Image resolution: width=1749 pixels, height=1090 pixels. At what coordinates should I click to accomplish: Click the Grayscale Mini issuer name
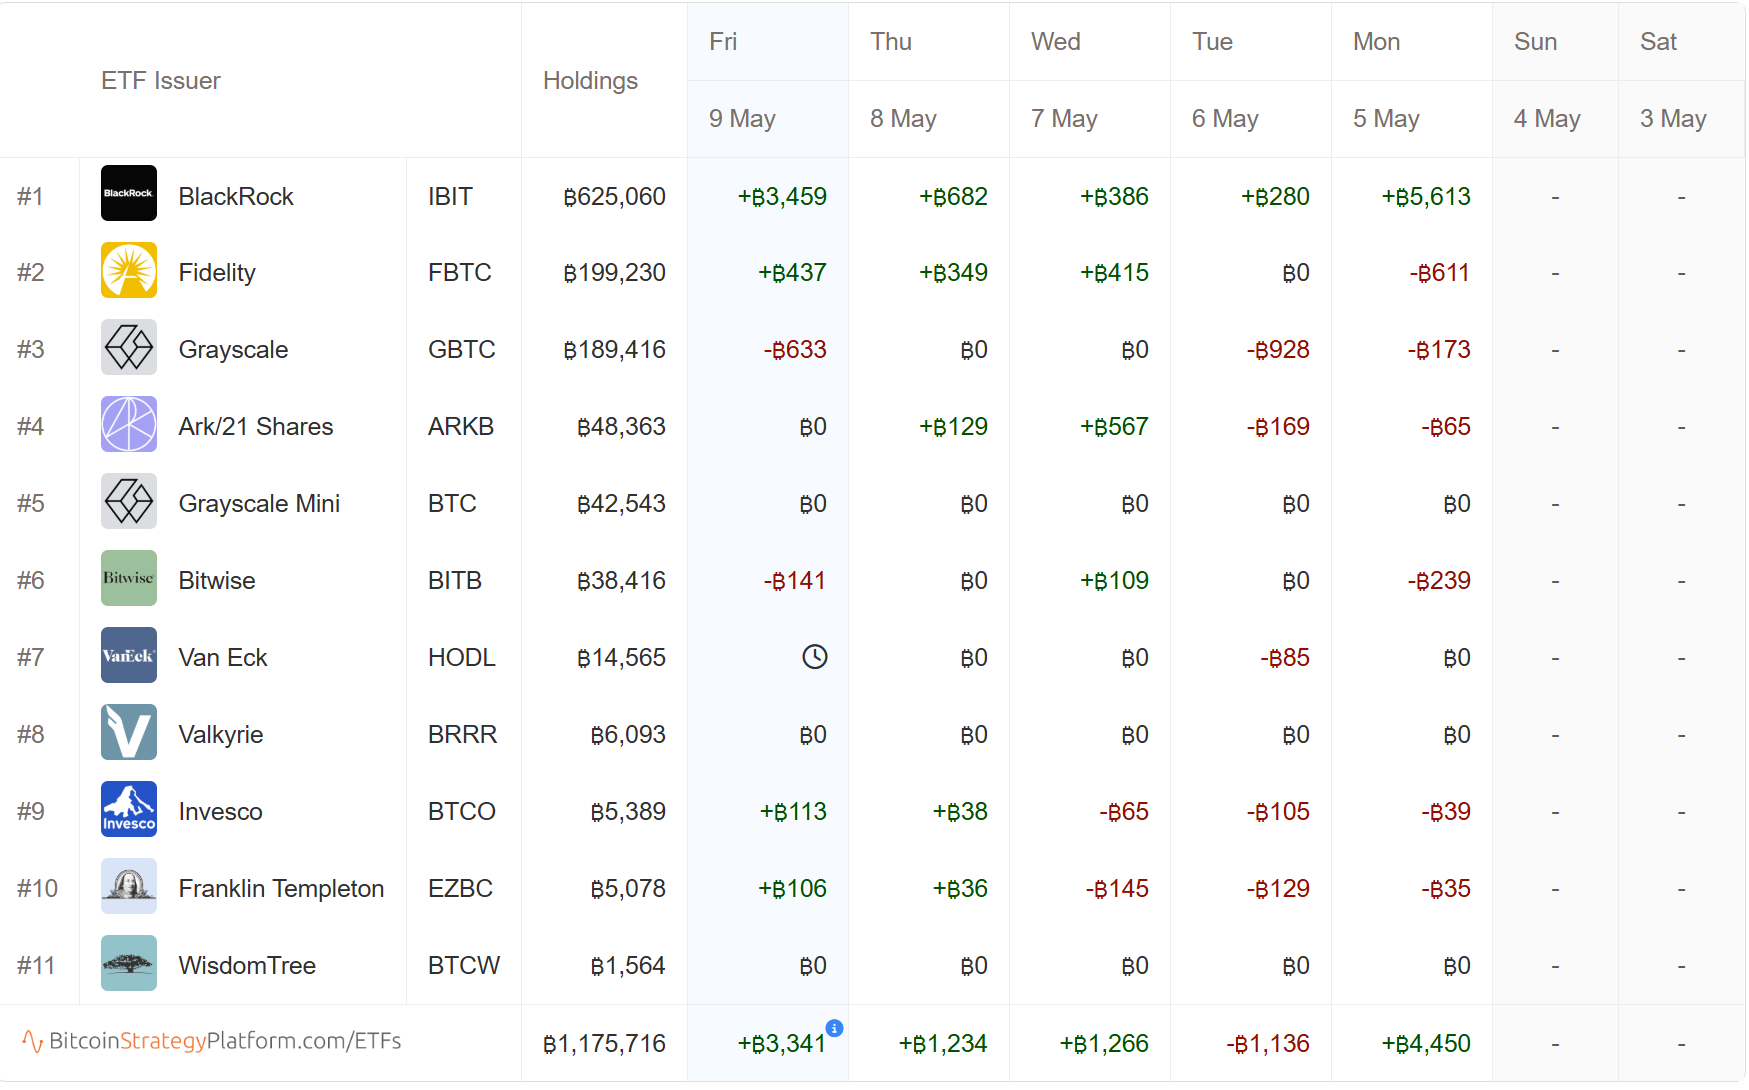point(259,504)
